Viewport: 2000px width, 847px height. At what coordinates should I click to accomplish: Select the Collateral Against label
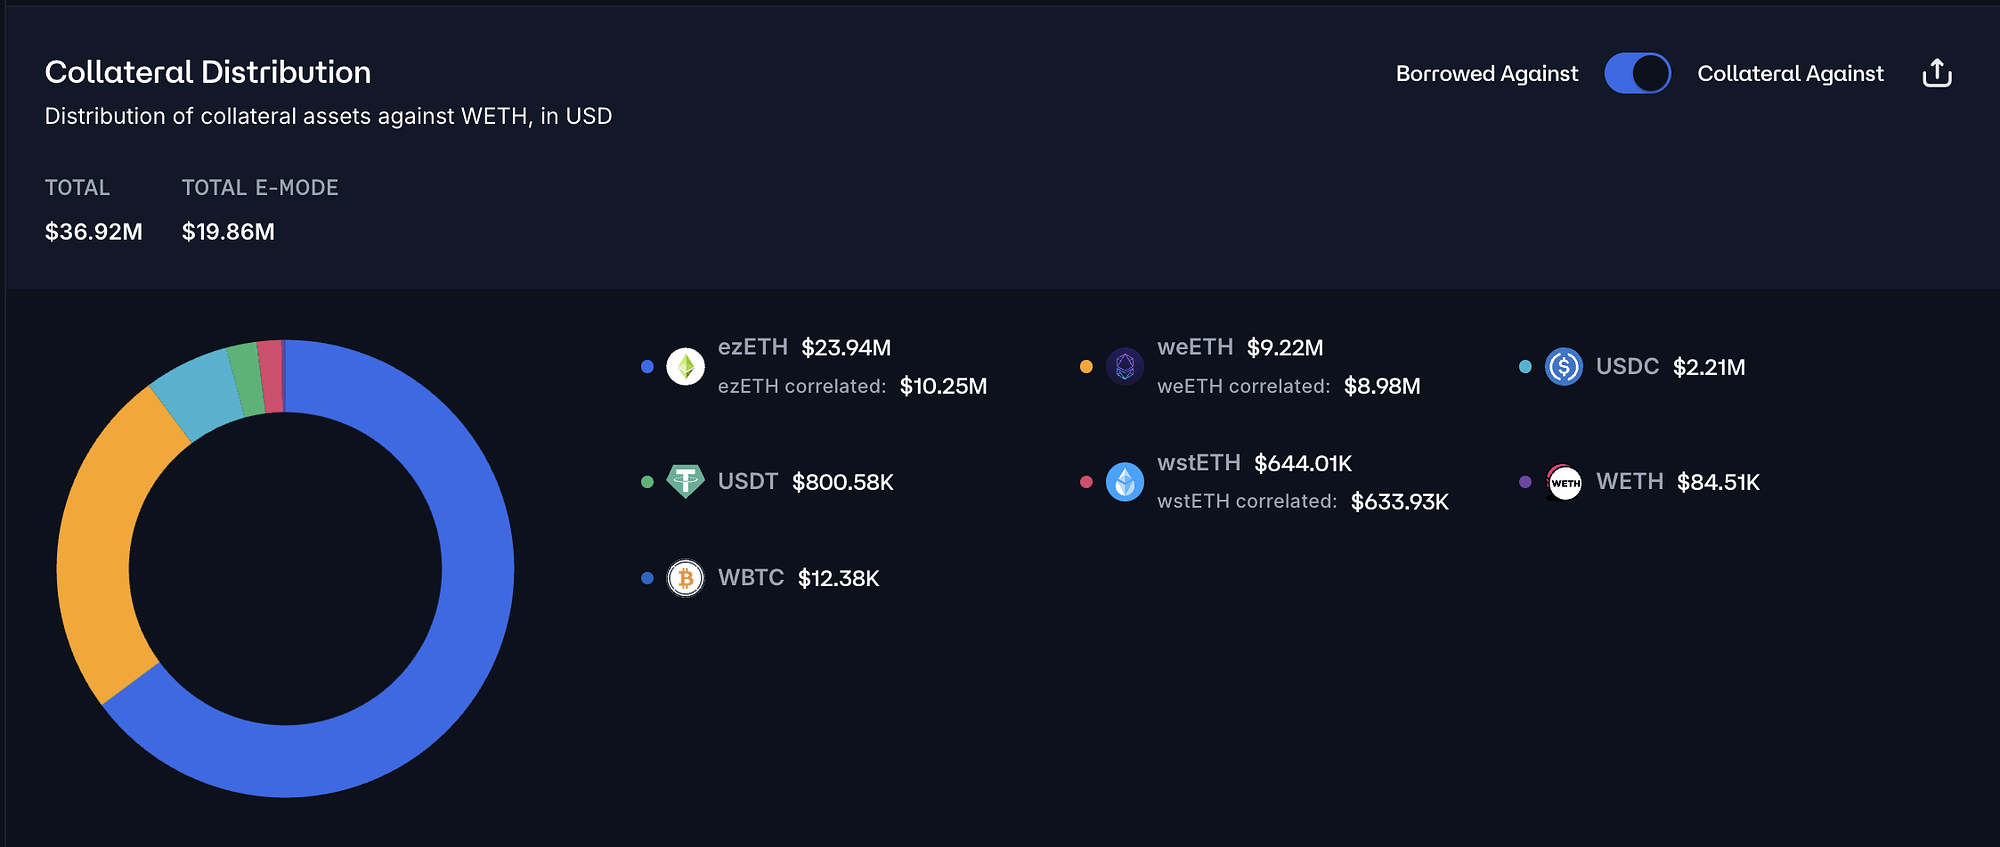pos(1790,74)
